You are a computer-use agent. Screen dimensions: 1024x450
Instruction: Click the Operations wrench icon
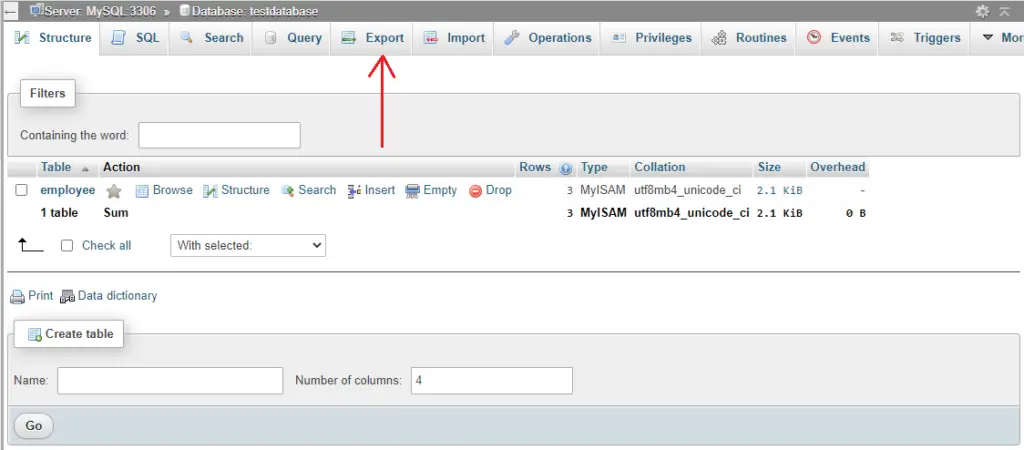pos(512,38)
